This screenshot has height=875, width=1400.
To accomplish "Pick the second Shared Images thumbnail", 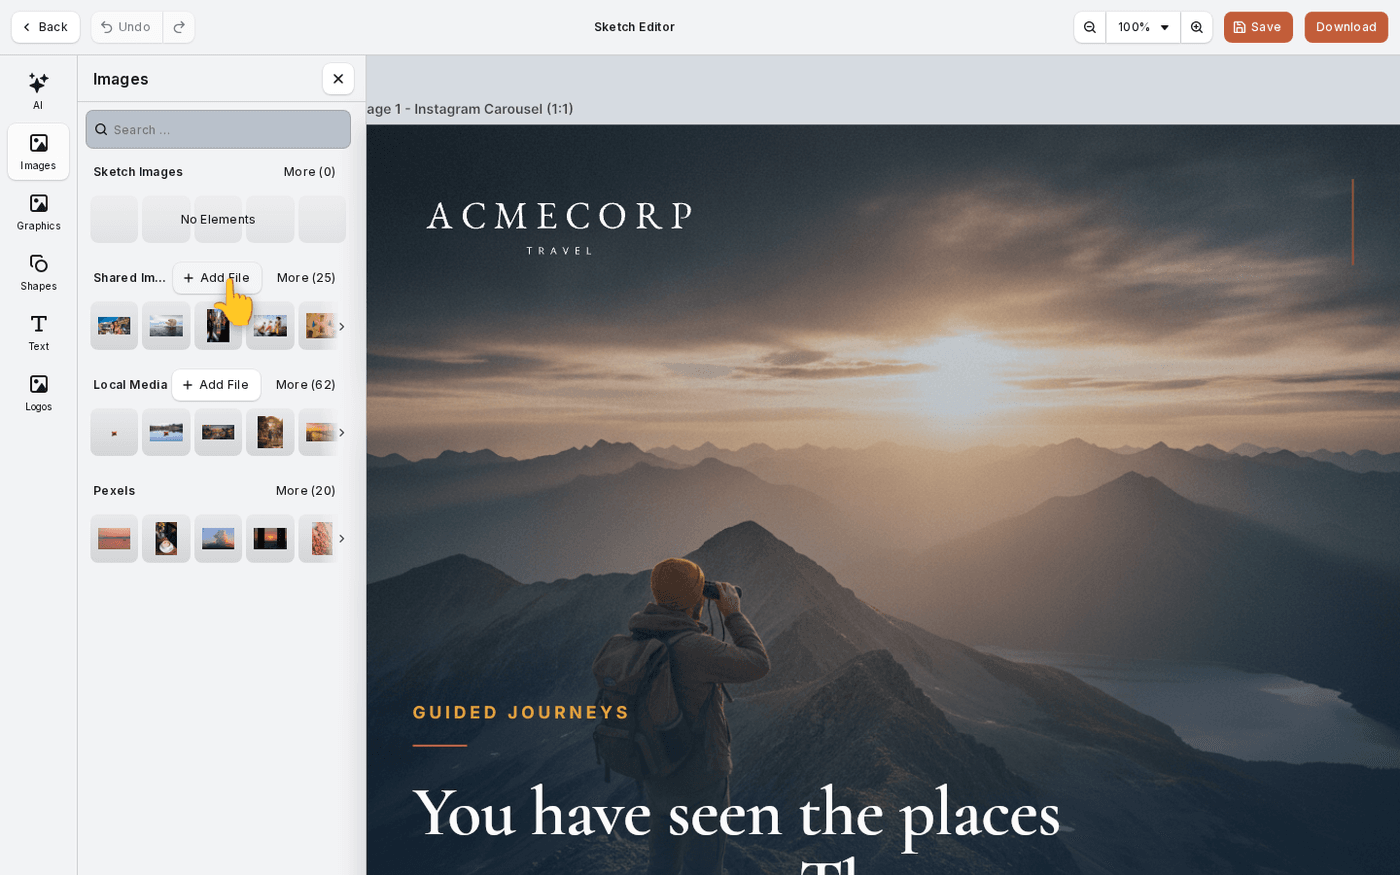I will (x=166, y=326).
